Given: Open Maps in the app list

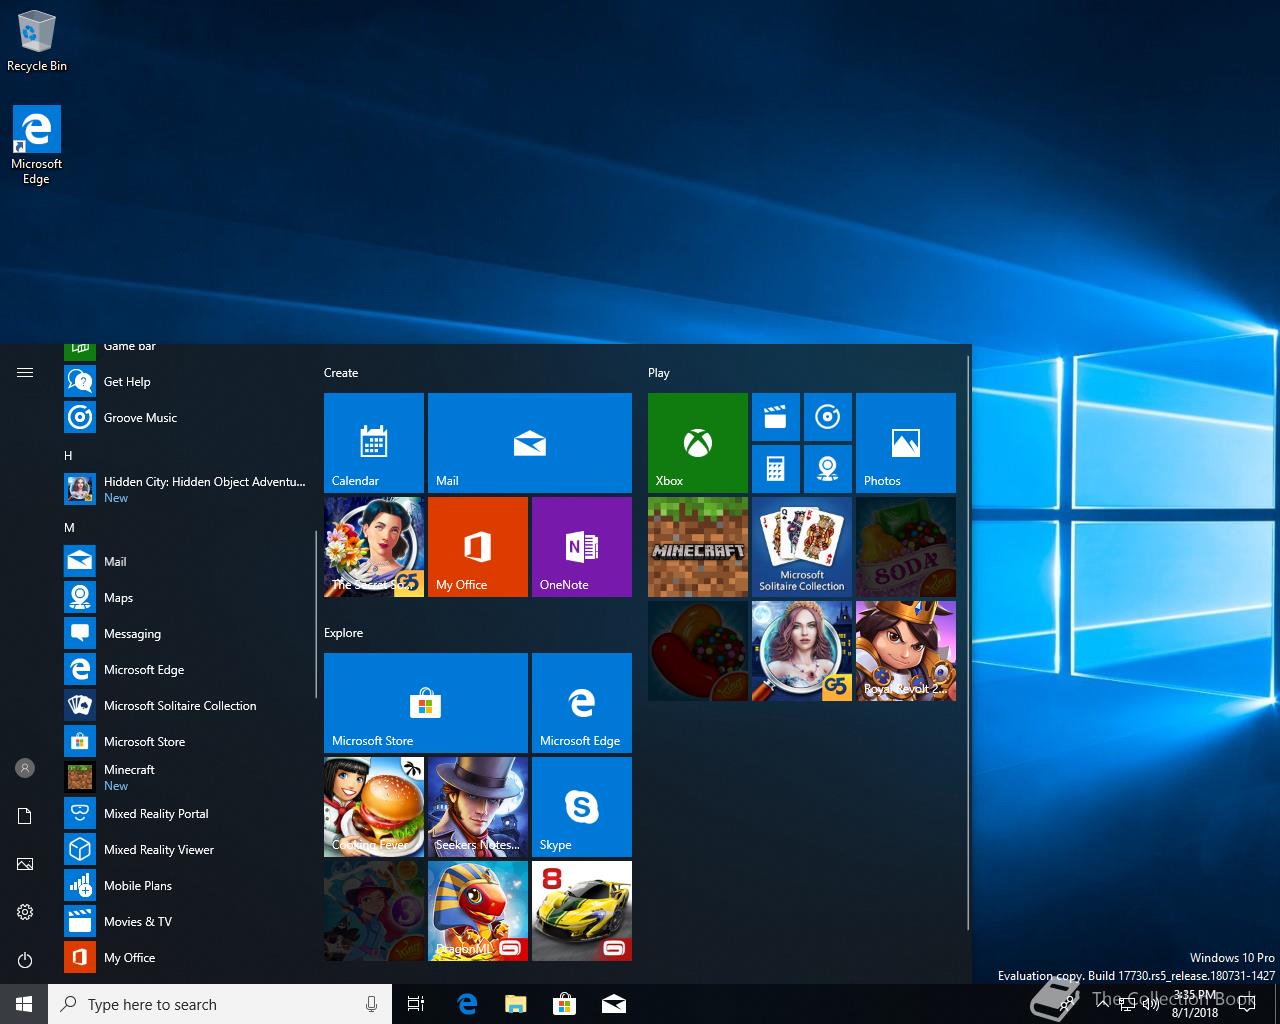Looking at the screenshot, I should click(x=186, y=597).
